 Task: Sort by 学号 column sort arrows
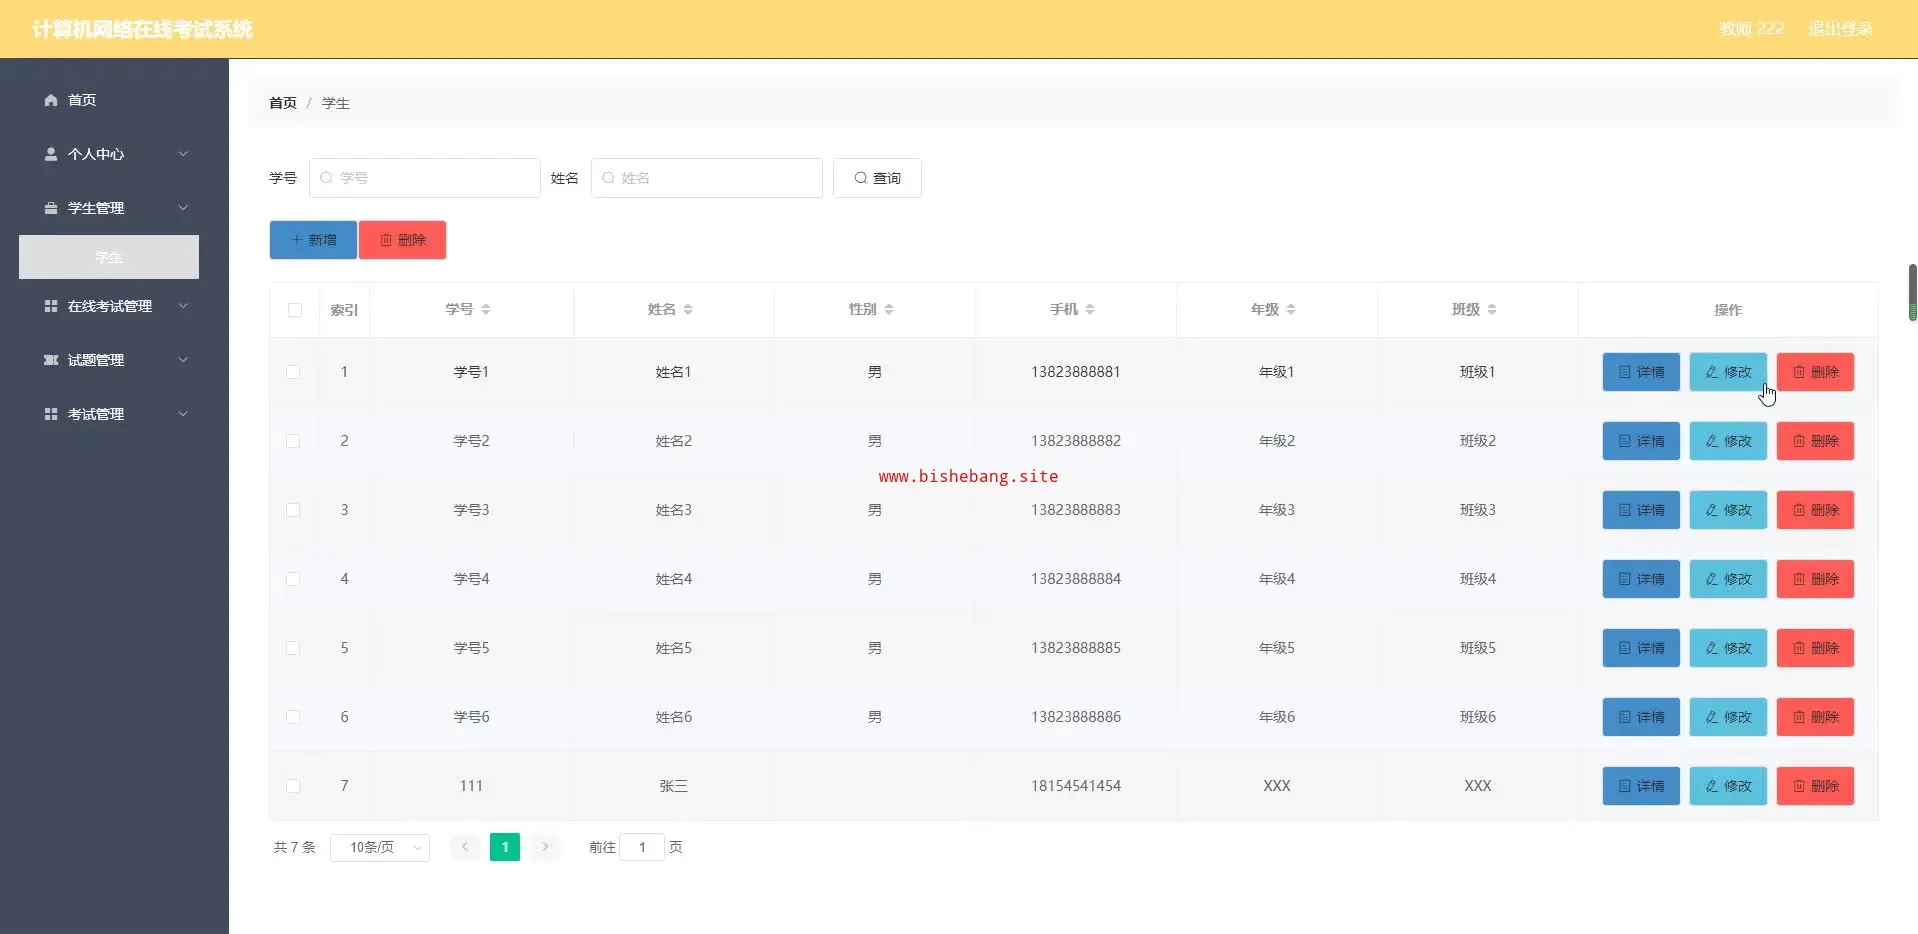click(x=486, y=310)
